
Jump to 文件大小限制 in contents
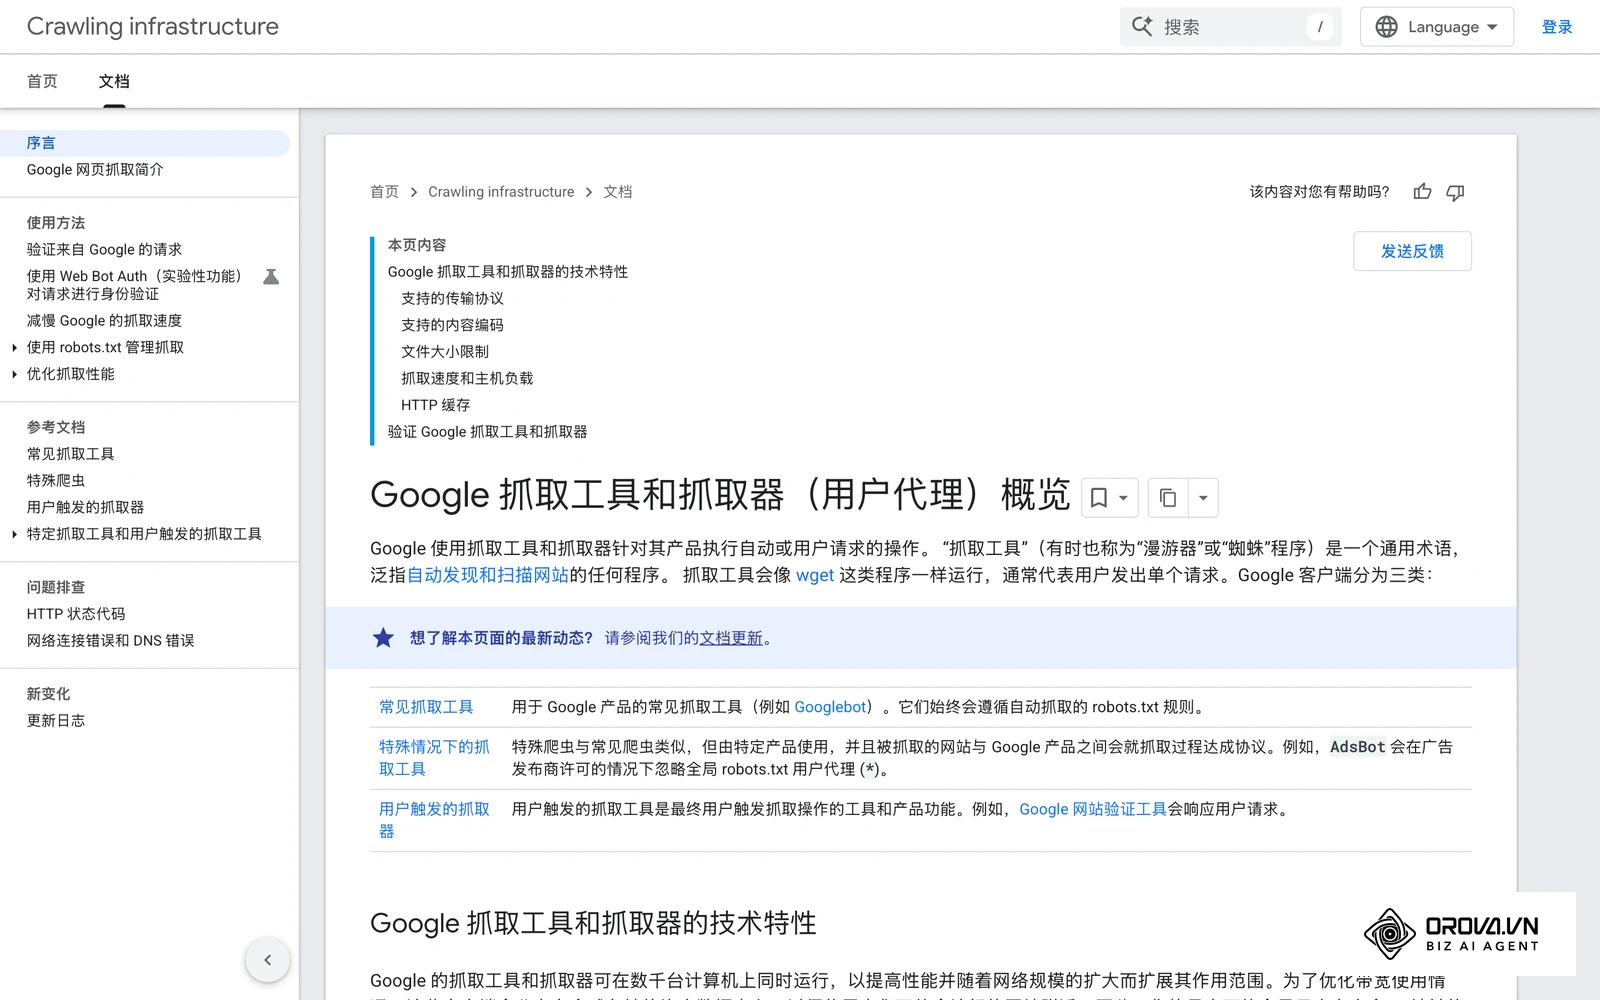[x=445, y=352]
